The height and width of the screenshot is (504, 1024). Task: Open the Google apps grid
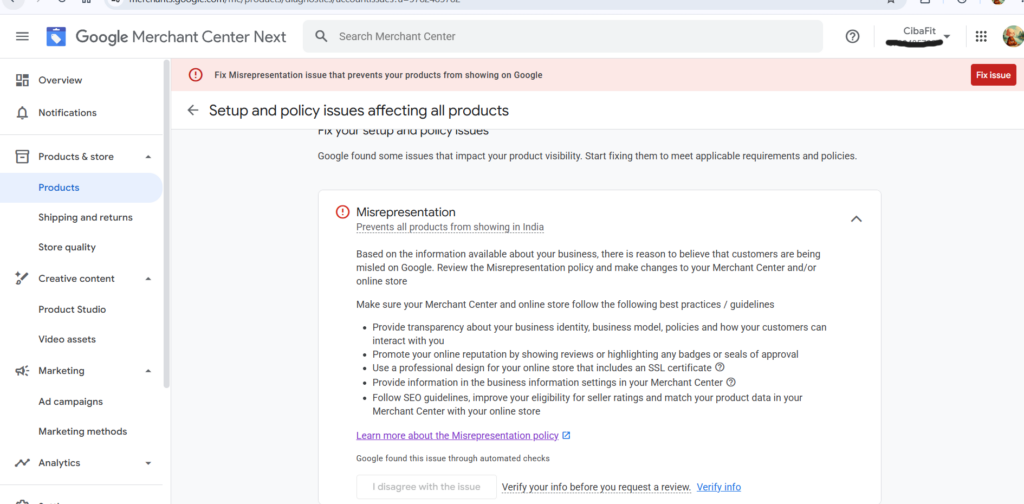[x=981, y=37]
